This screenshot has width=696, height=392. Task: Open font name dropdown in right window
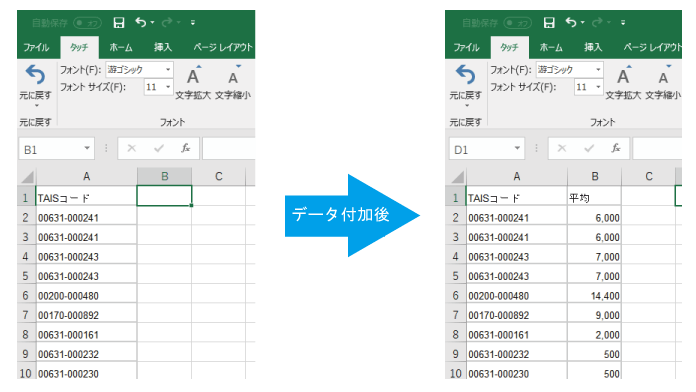tap(598, 70)
